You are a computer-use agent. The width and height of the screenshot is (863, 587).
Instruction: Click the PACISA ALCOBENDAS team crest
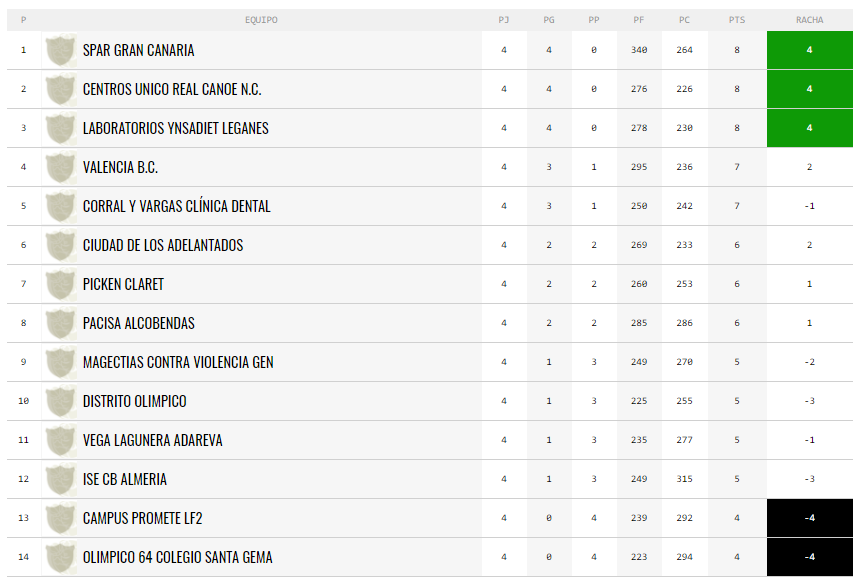(60, 323)
